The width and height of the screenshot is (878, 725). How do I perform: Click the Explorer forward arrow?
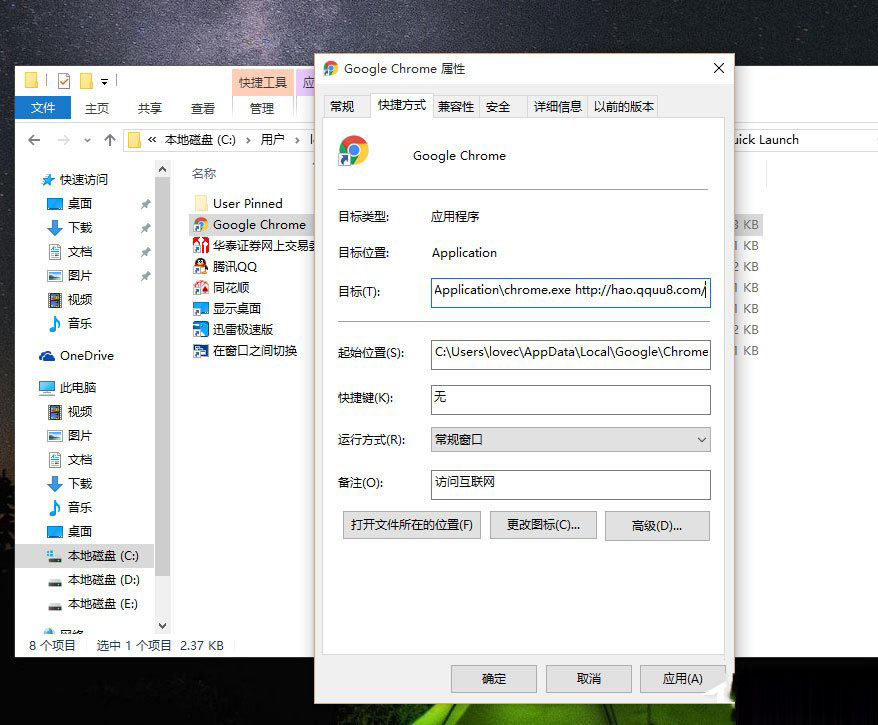coord(63,140)
